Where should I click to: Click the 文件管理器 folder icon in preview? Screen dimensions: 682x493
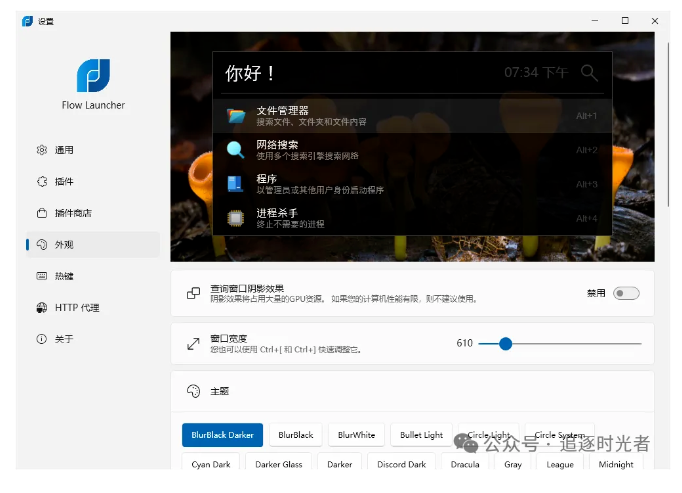click(x=236, y=116)
